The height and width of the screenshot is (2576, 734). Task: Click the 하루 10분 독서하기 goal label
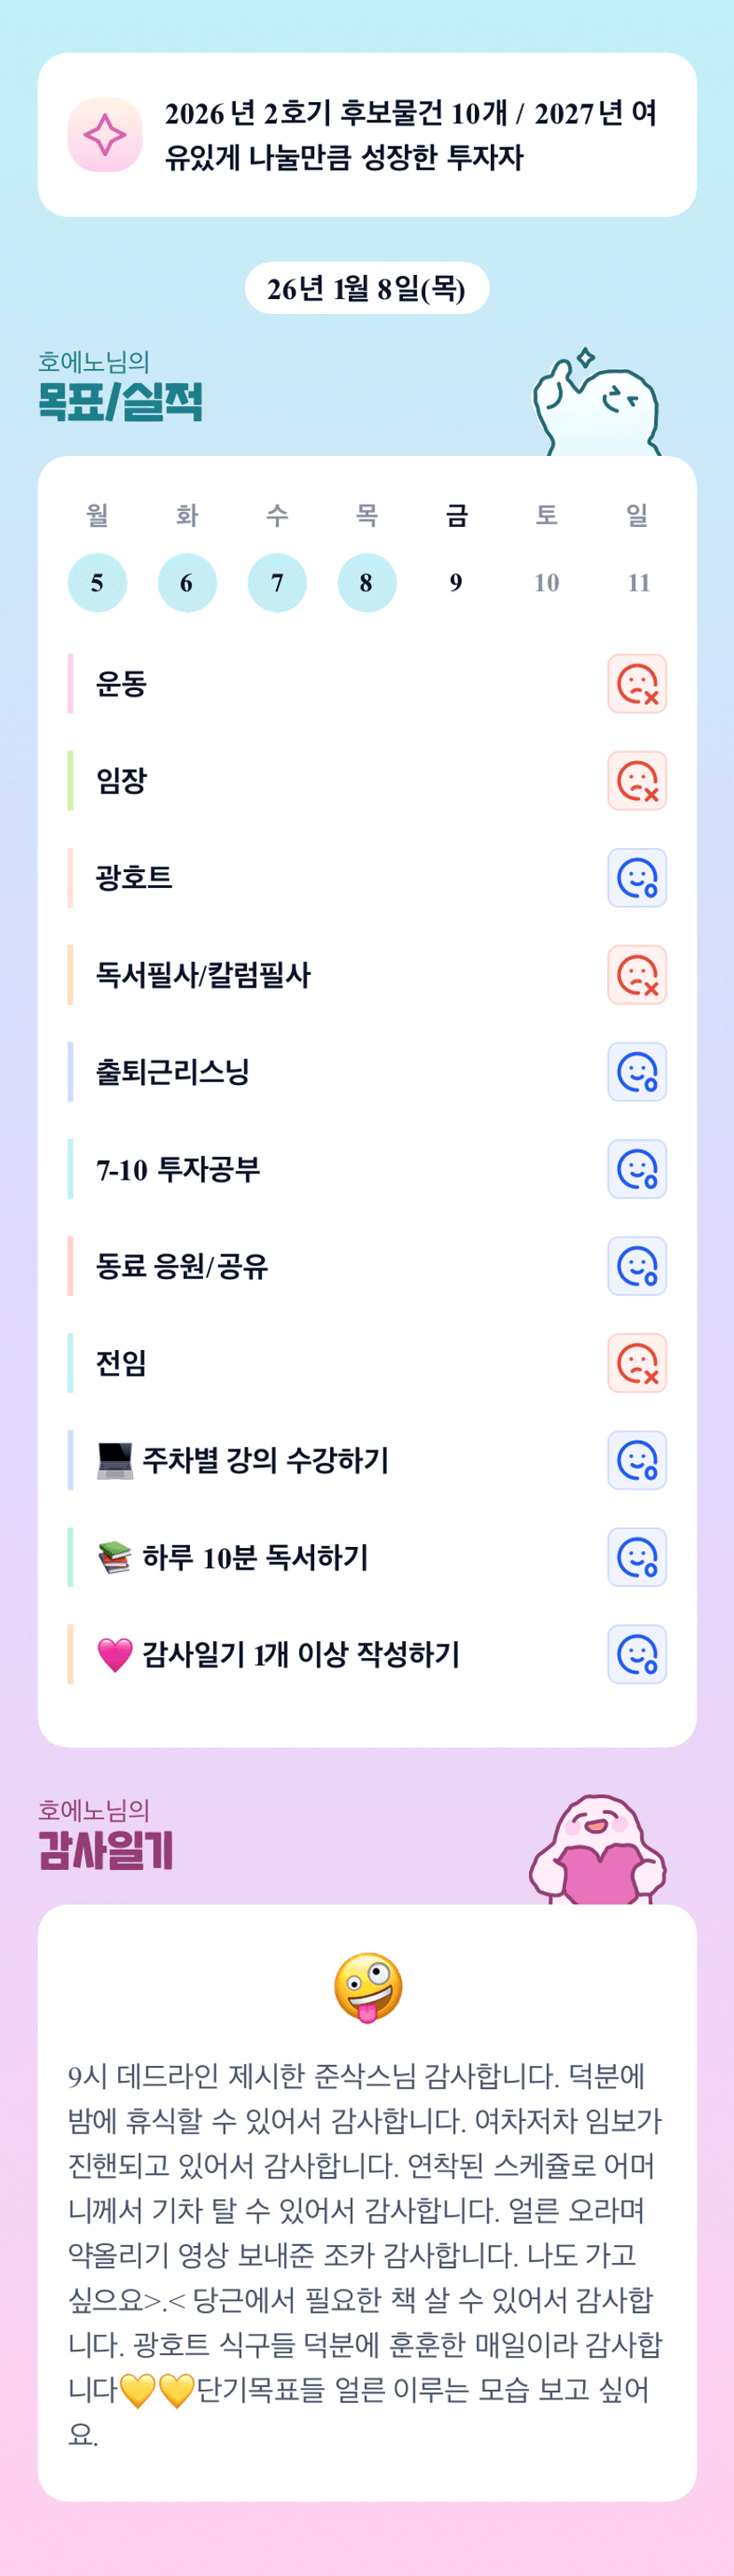(x=255, y=1557)
